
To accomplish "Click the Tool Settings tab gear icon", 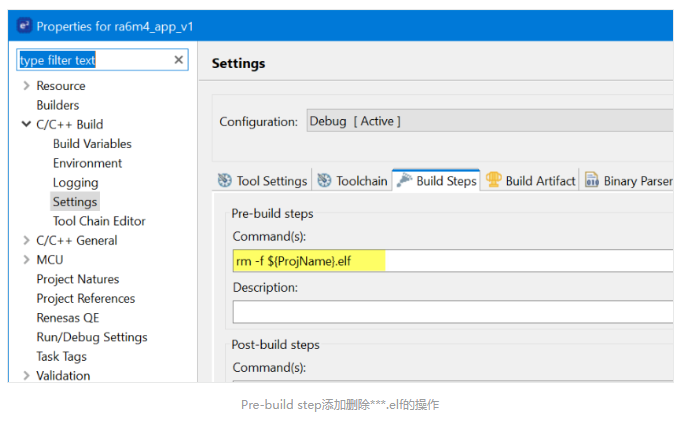I will point(225,180).
